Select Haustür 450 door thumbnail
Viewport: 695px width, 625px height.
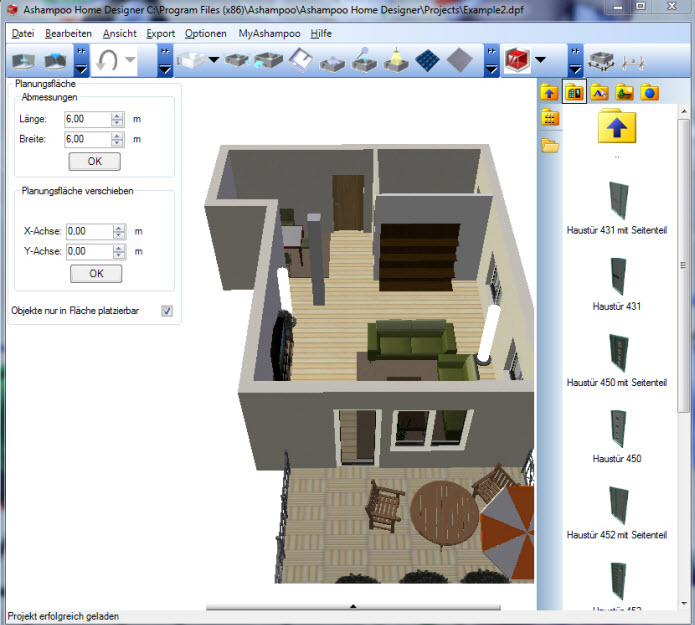tap(618, 429)
